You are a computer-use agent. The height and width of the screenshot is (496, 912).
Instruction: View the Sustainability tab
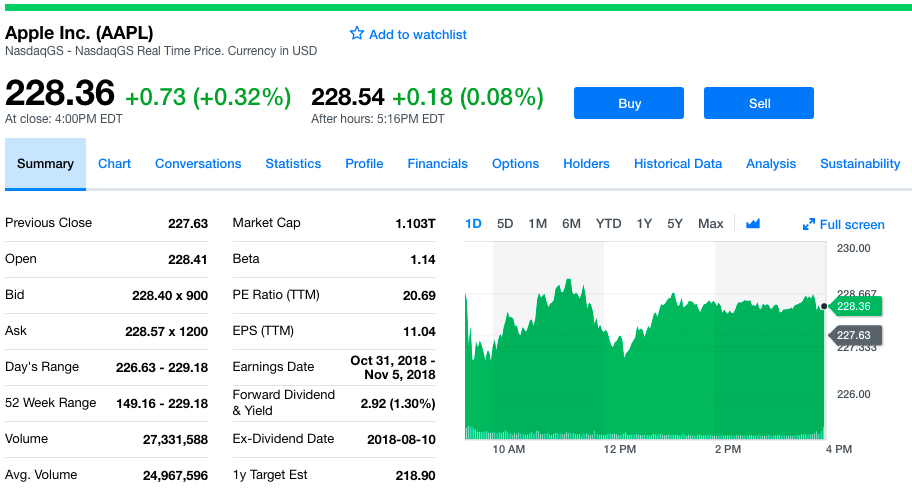coord(860,164)
